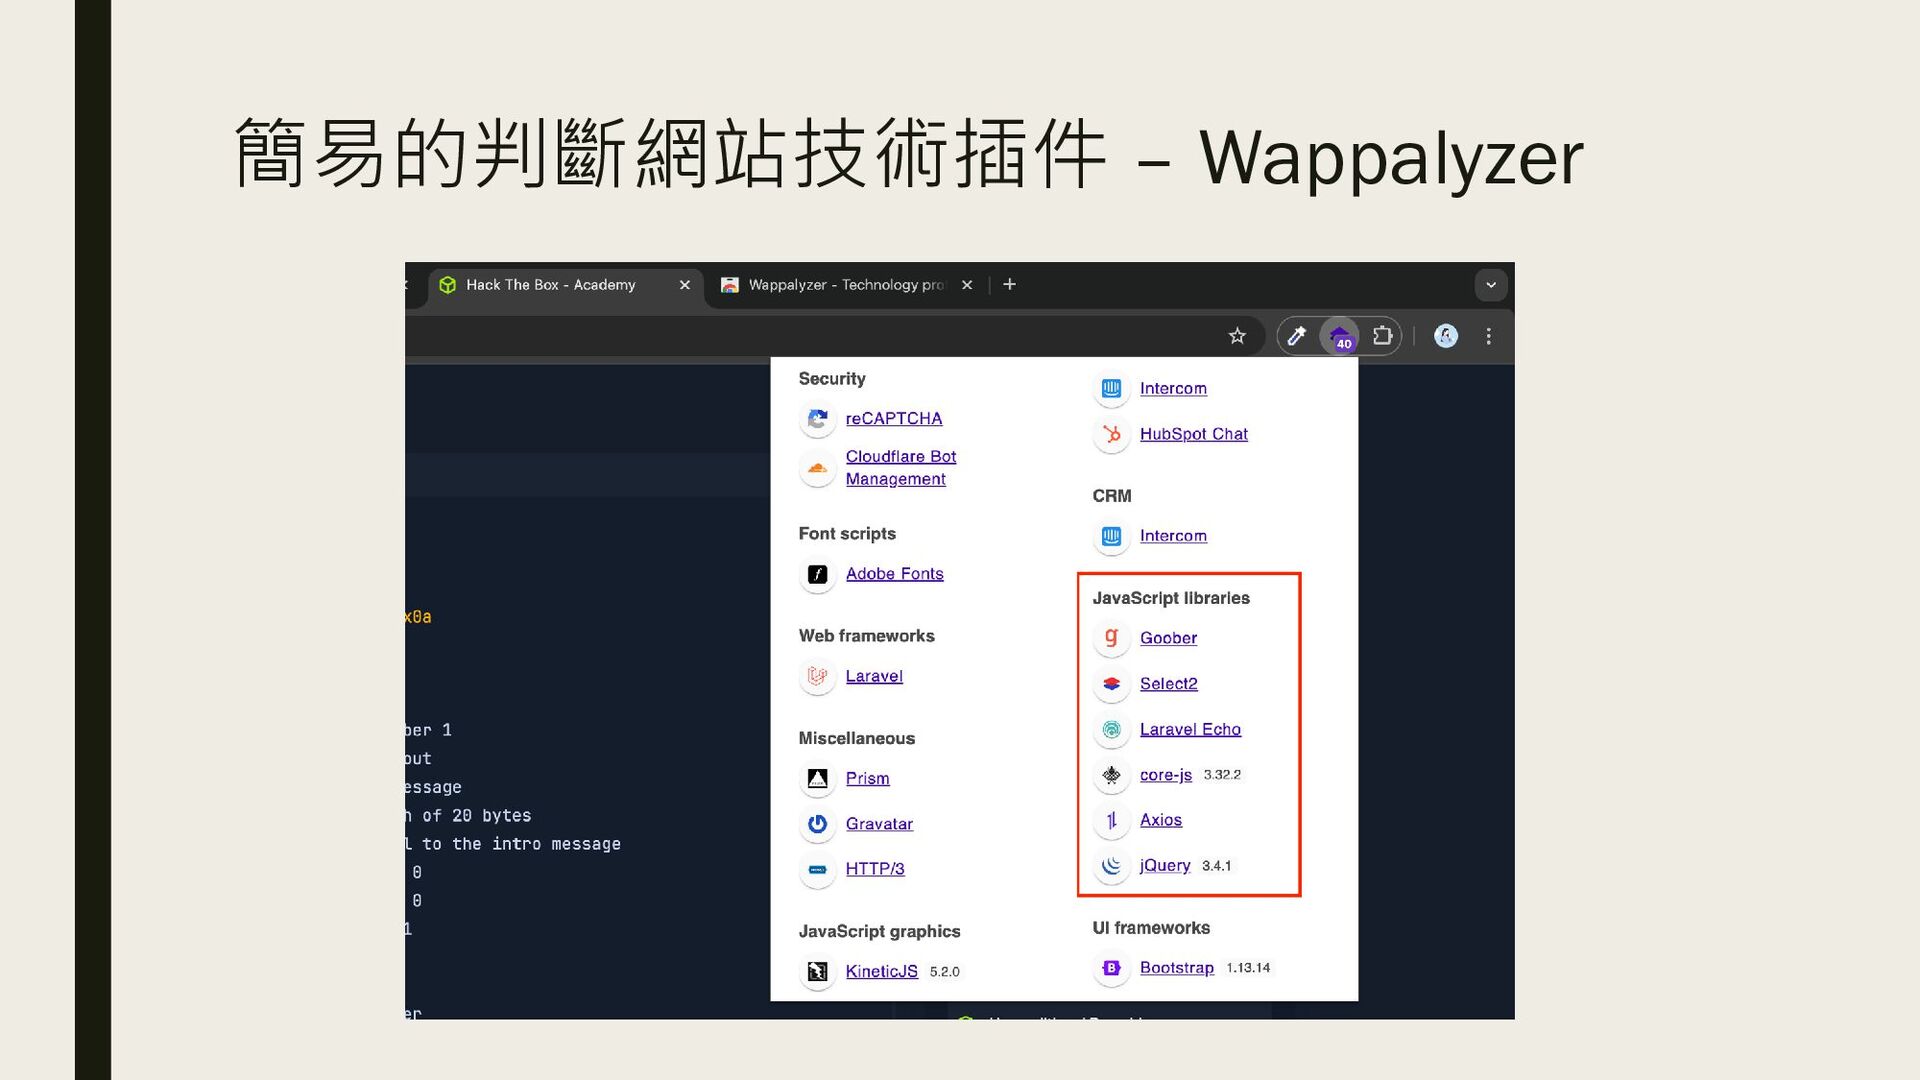Open the Extensions puzzle piece menu
Viewport: 1920px width, 1080px height.
pos(1383,336)
